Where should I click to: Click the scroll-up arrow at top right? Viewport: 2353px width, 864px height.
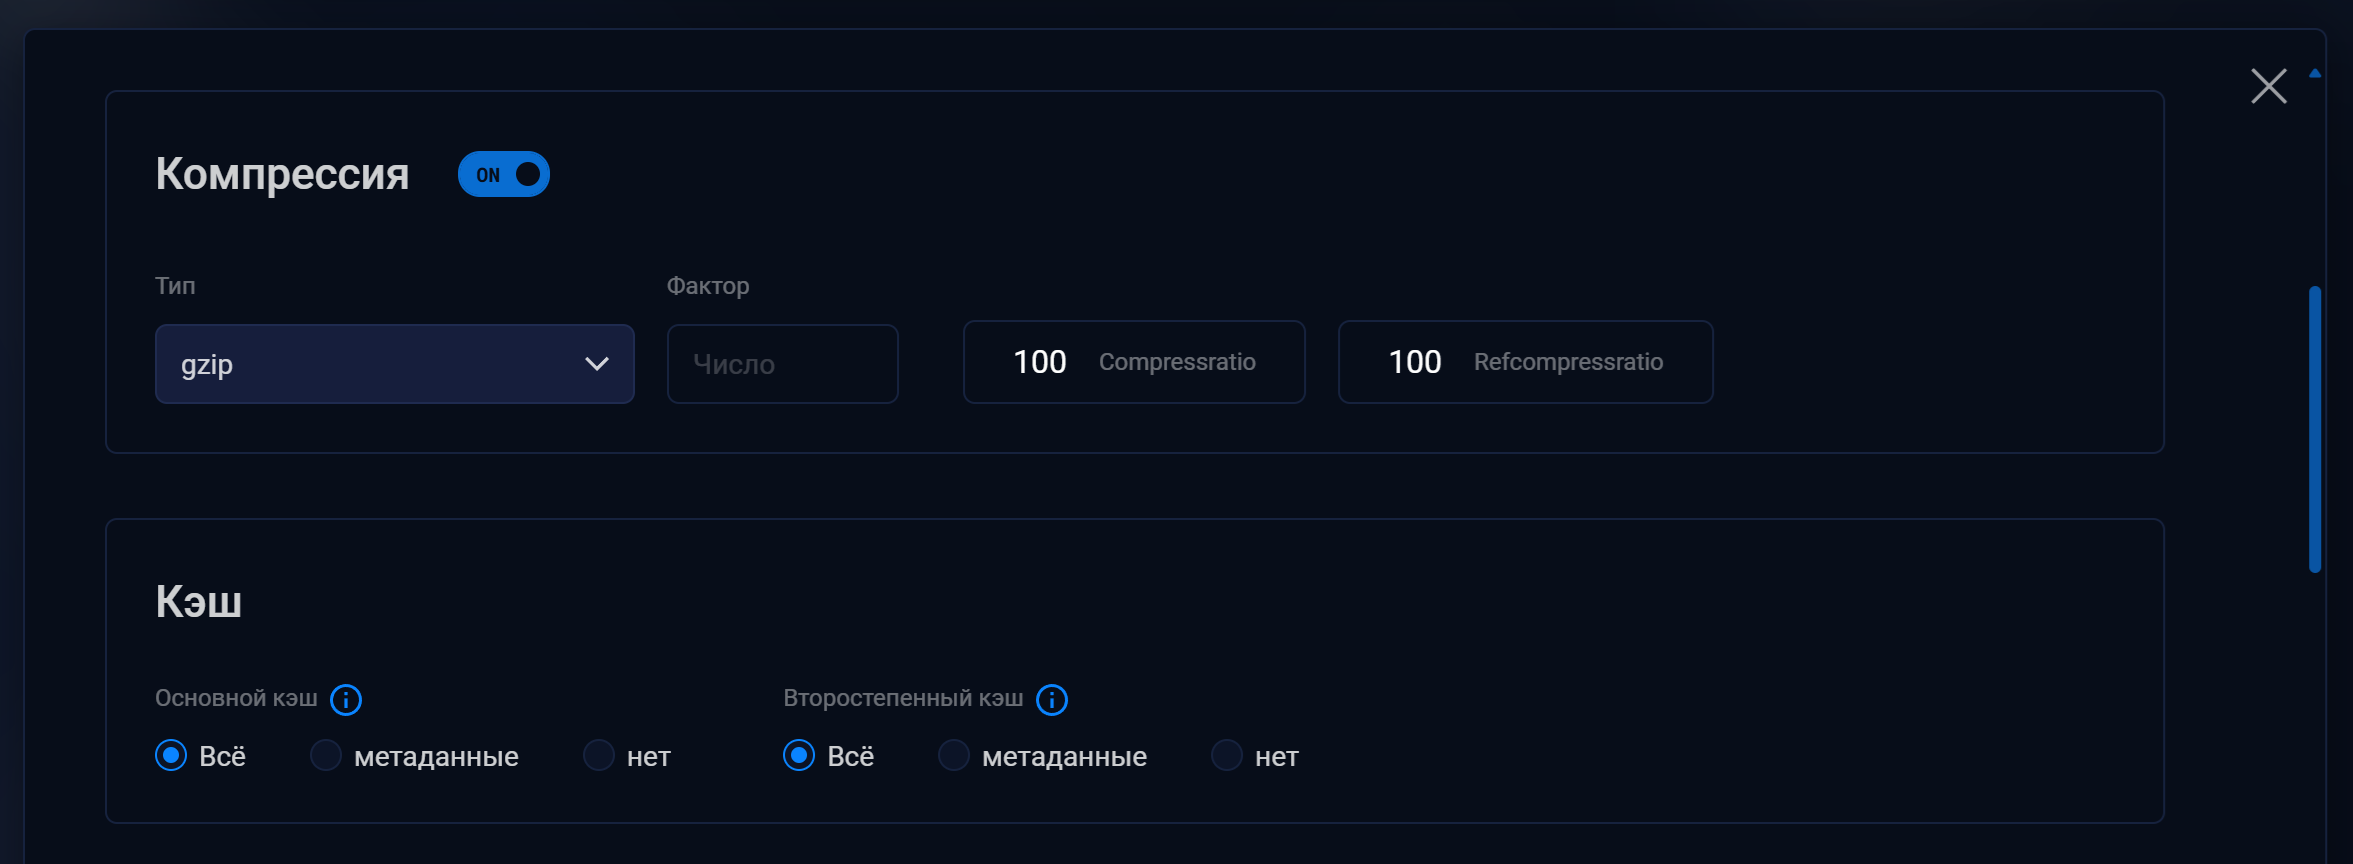(x=2315, y=73)
